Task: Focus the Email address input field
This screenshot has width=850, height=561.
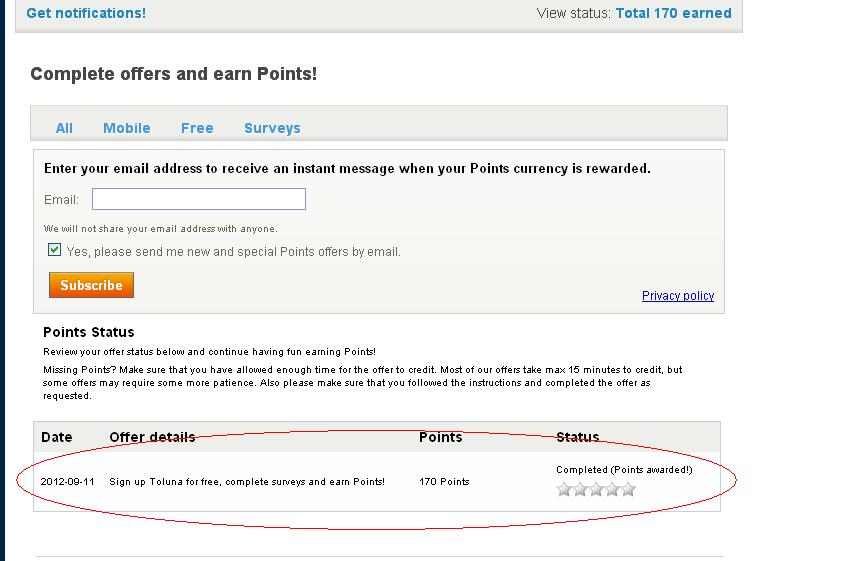Action: pyautogui.click(x=199, y=199)
